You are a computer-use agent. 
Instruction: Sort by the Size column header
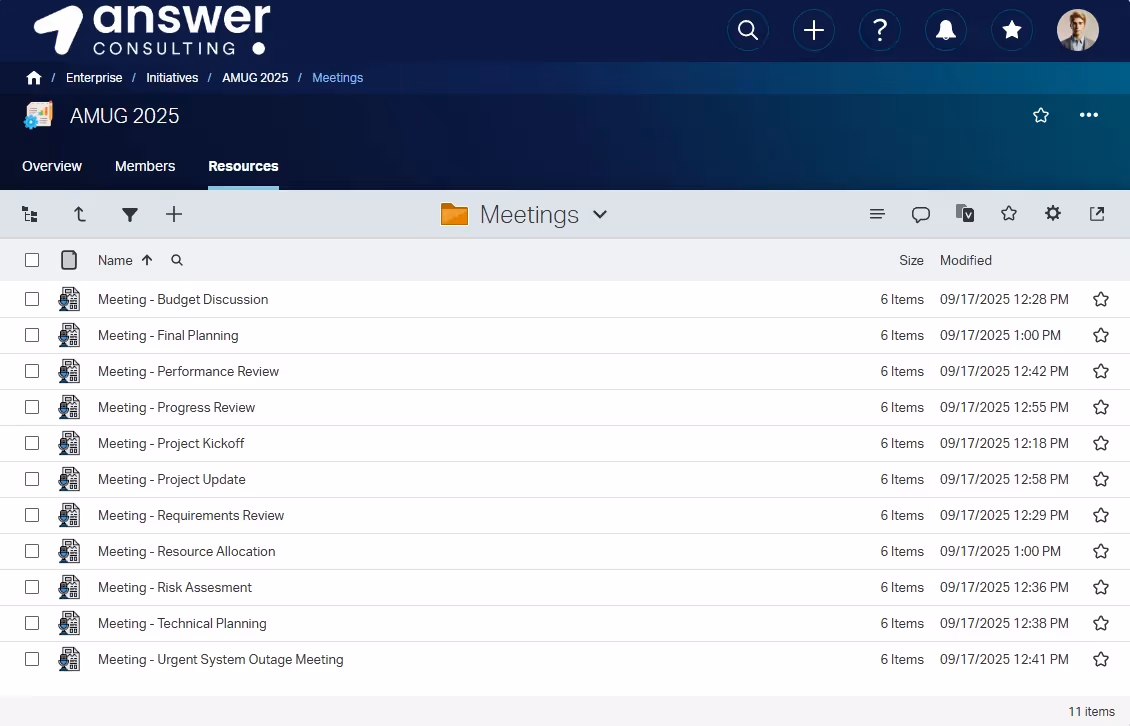[911, 260]
